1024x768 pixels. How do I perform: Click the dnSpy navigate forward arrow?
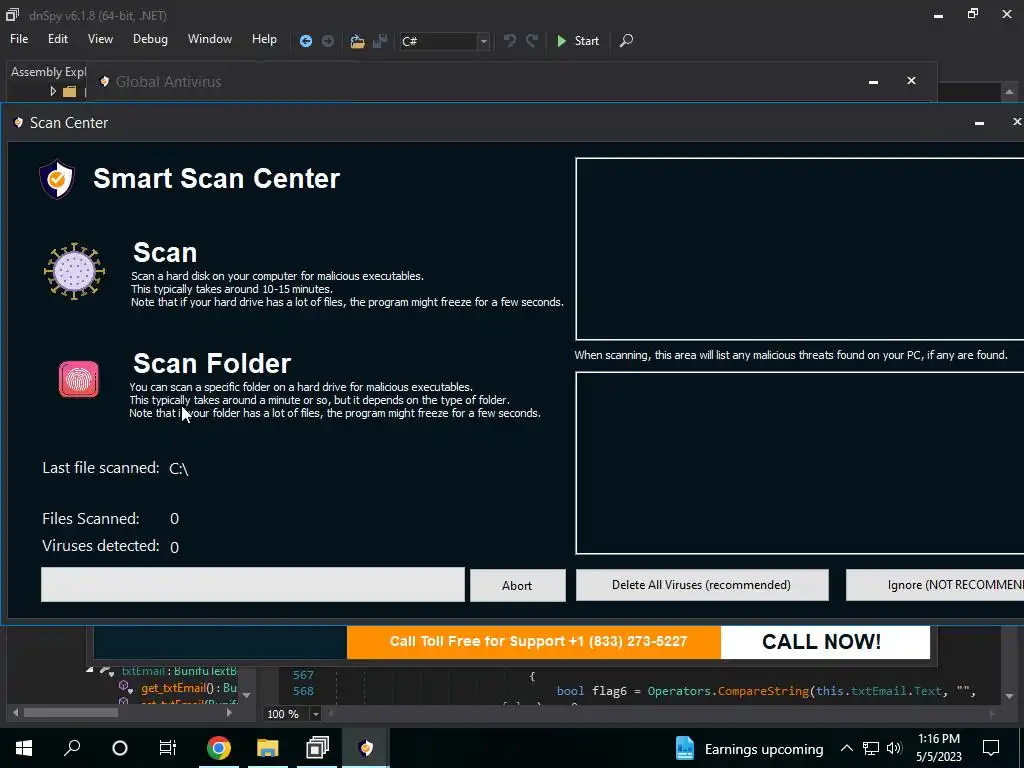tap(328, 41)
